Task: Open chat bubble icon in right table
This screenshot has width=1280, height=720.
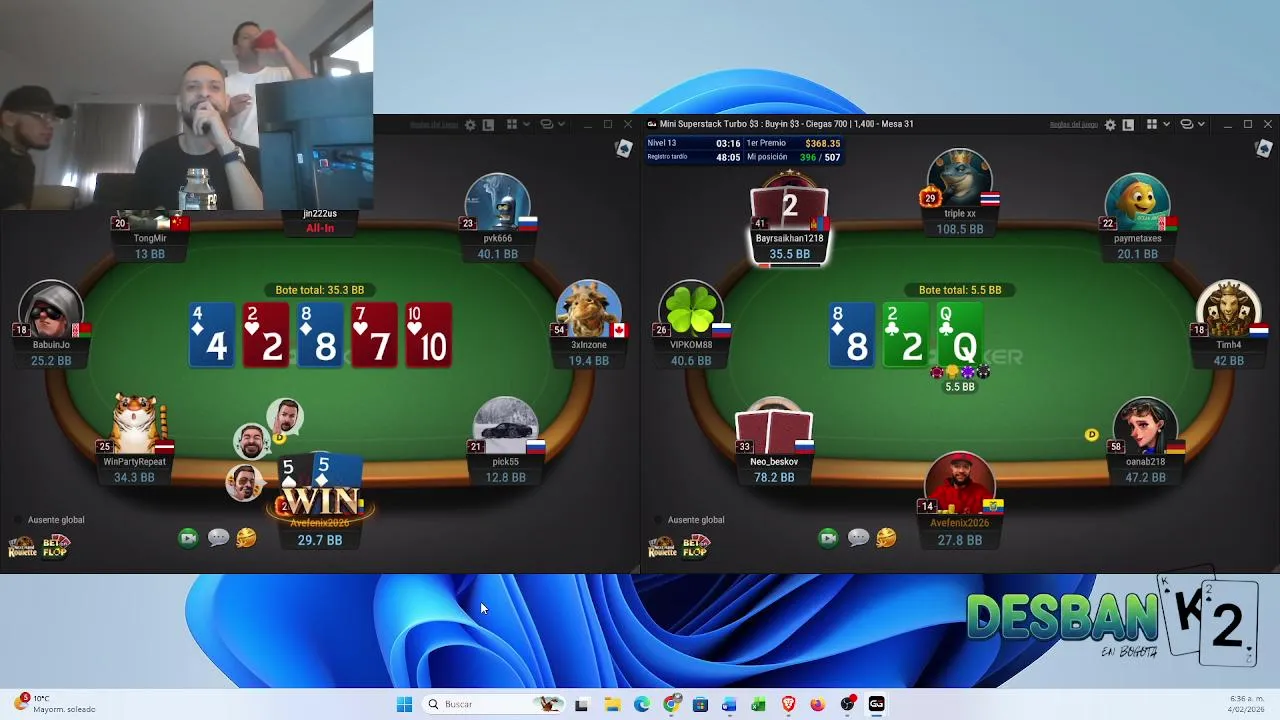Action: [x=858, y=538]
